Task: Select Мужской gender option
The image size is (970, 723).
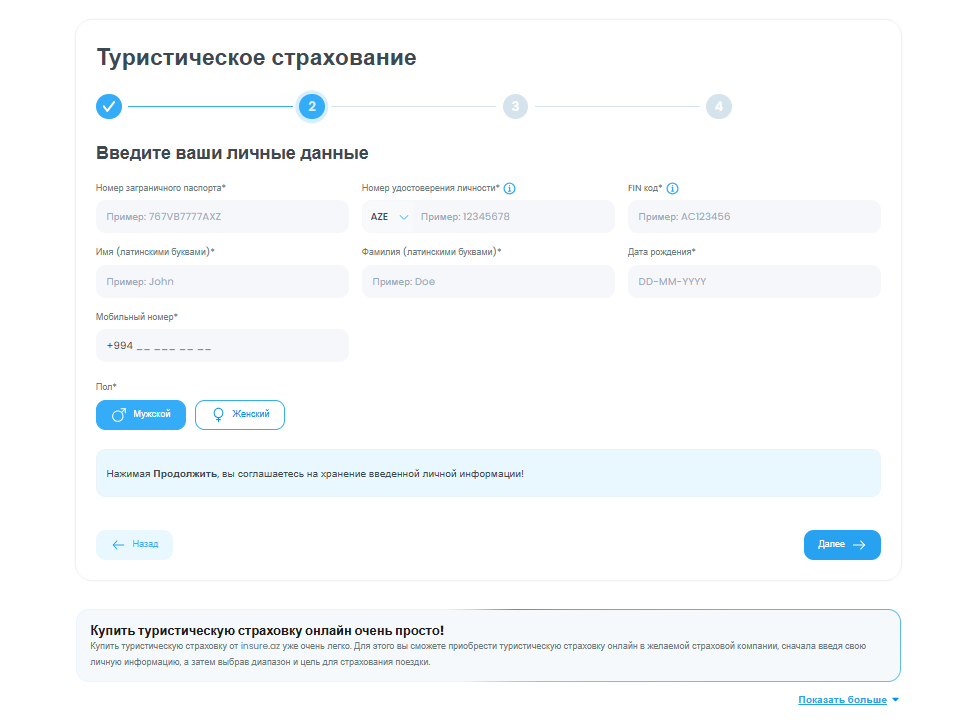Action: tap(141, 415)
